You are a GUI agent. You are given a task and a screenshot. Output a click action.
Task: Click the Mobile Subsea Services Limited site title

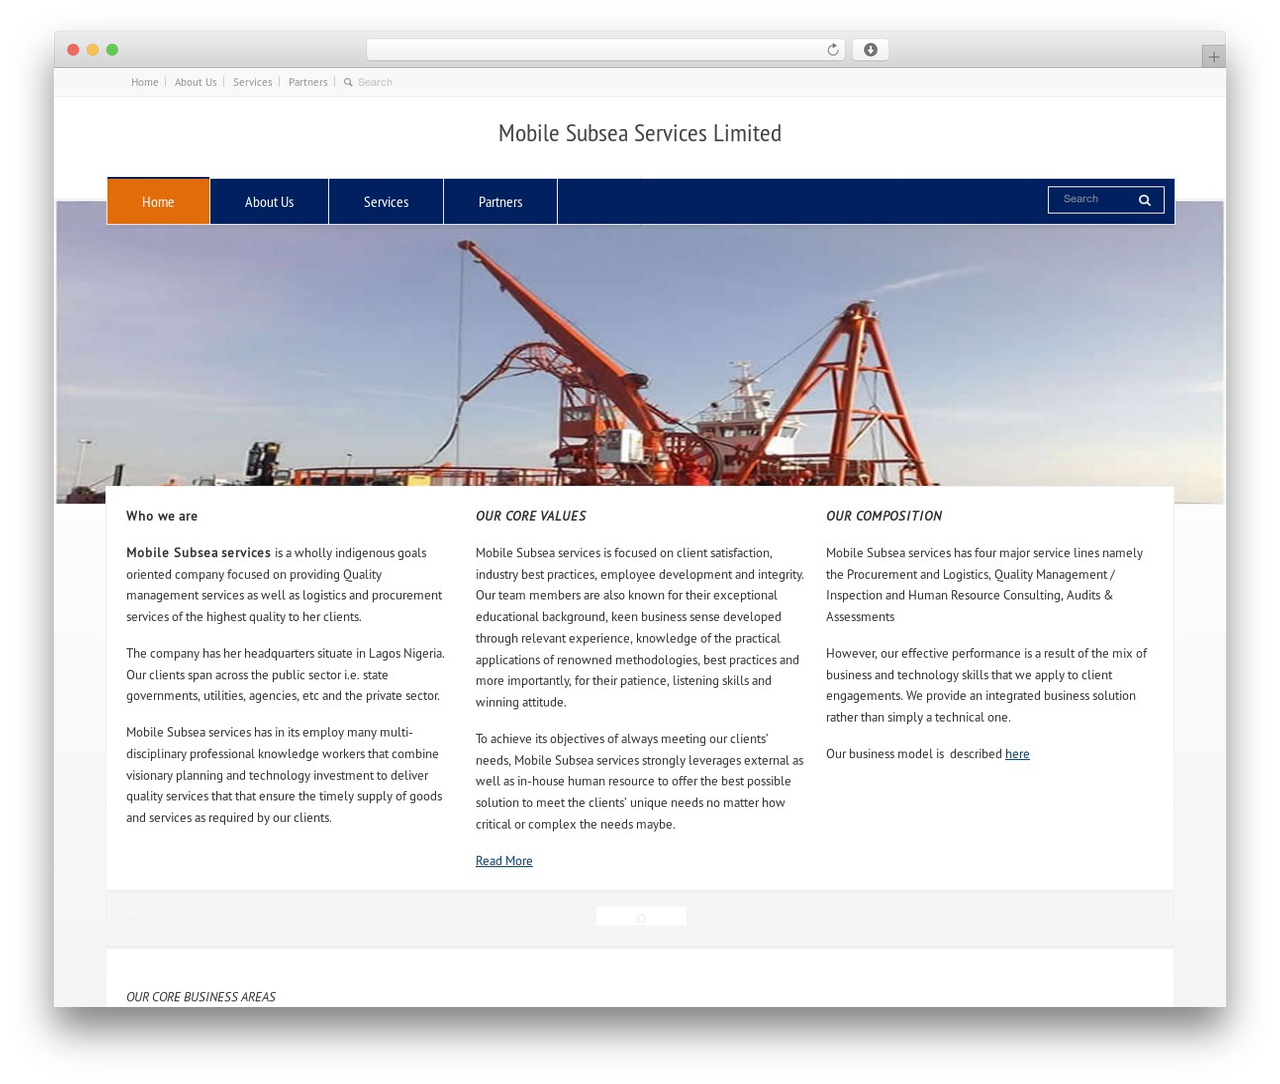coord(640,133)
